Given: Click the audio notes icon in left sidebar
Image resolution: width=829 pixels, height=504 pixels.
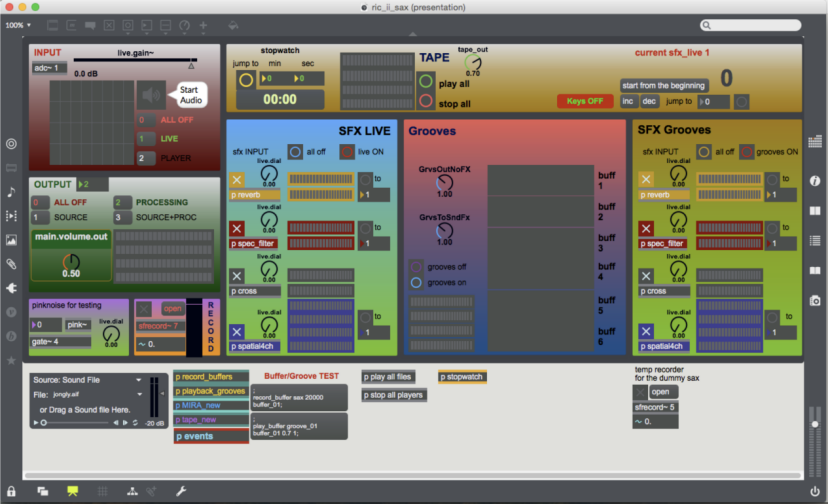Looking at the screenshot, I should point(11,191).
